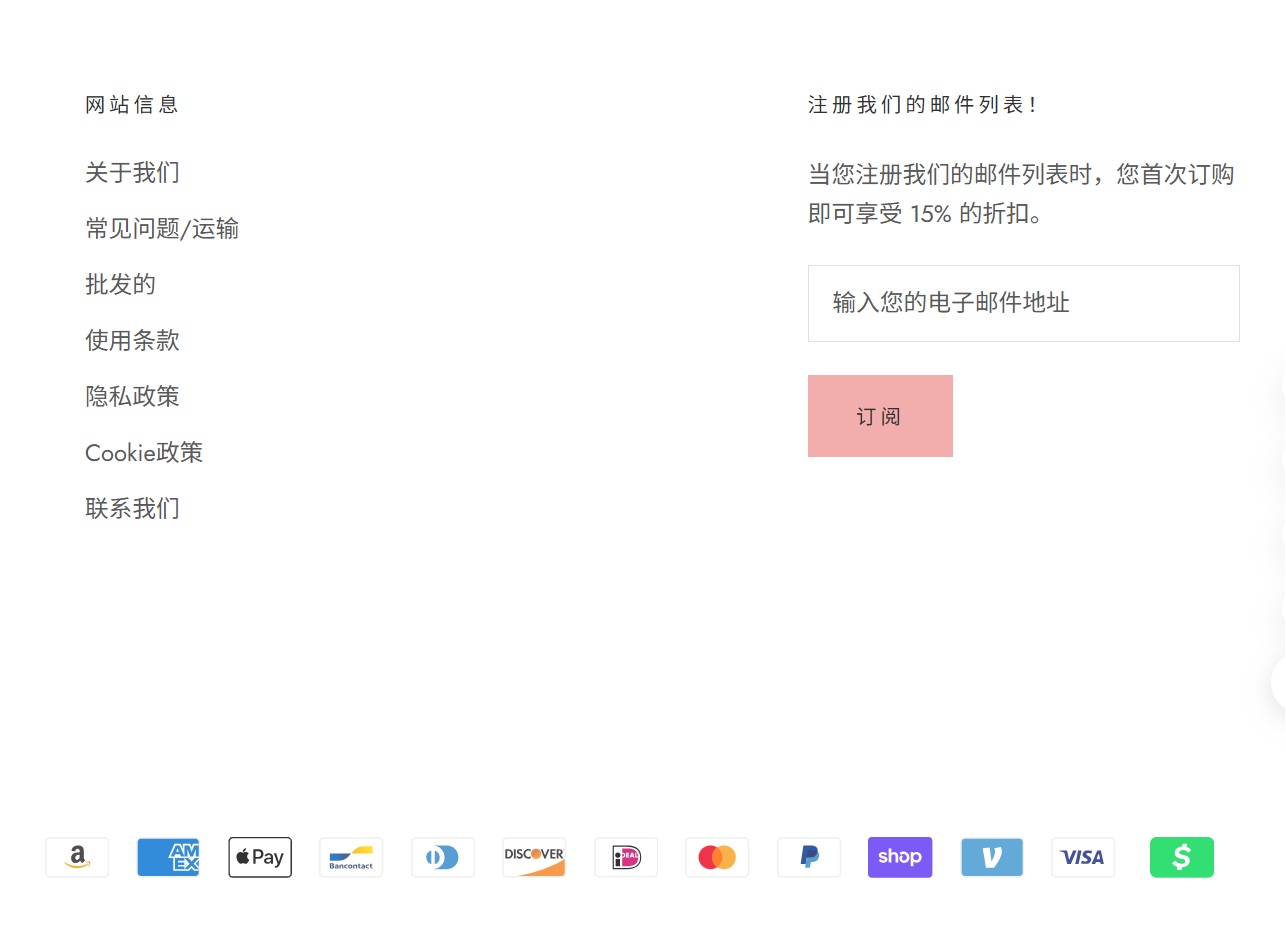The width and height of the screenshot is (1286, 930).
Task: Click the Amazon Pay payment icon
Action: coord(77,857)
